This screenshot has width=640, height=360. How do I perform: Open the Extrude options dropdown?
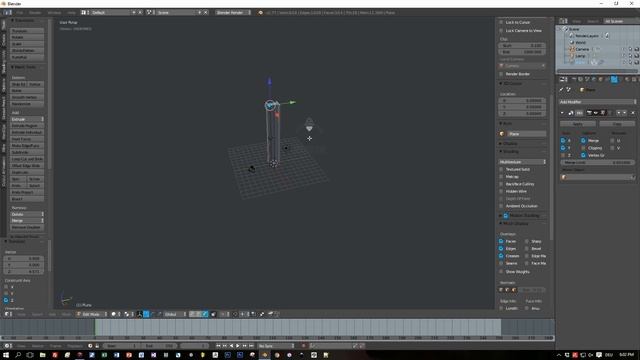[27, 119]
